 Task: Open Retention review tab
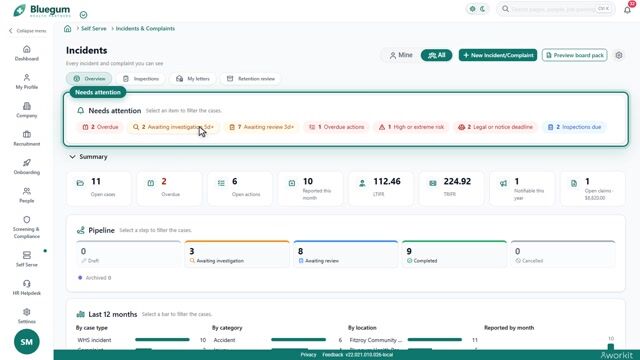point(251,79)
